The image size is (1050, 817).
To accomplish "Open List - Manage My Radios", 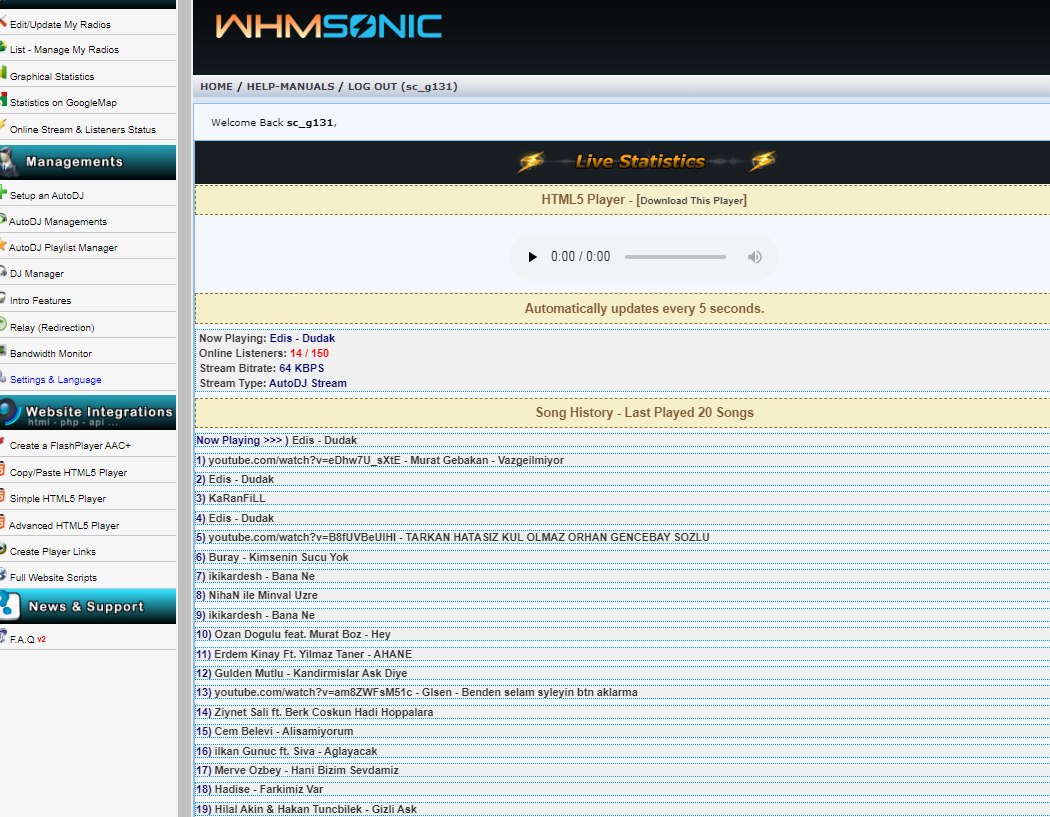I will (64, 50).
